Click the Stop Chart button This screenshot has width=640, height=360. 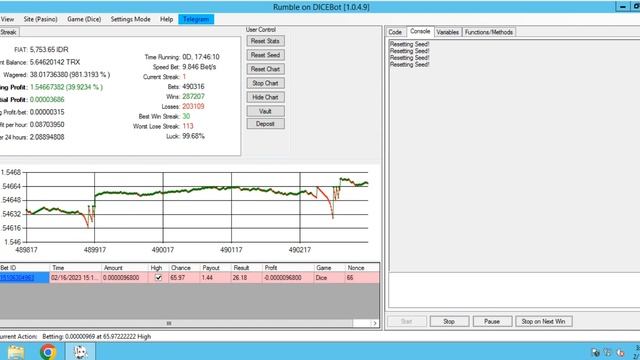(265, 83)
